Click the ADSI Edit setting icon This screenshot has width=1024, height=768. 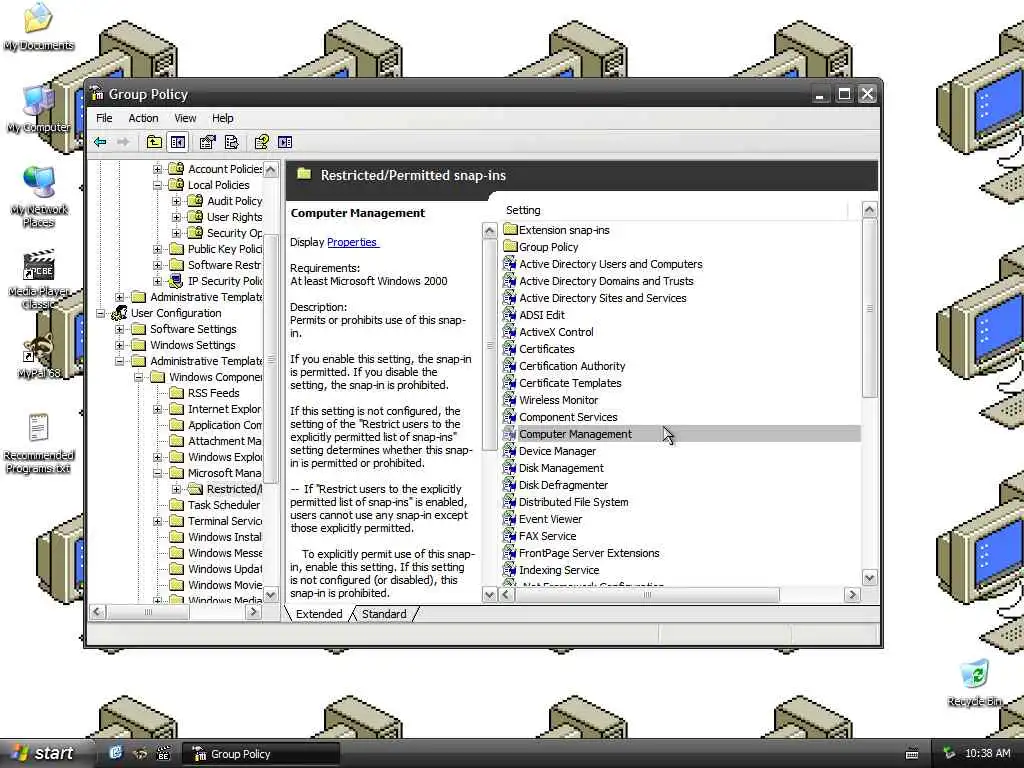(510, 315)
